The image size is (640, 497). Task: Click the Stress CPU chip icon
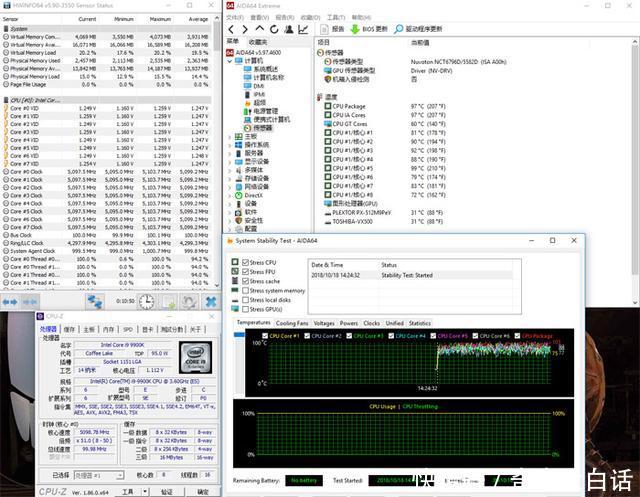(235, 262)
